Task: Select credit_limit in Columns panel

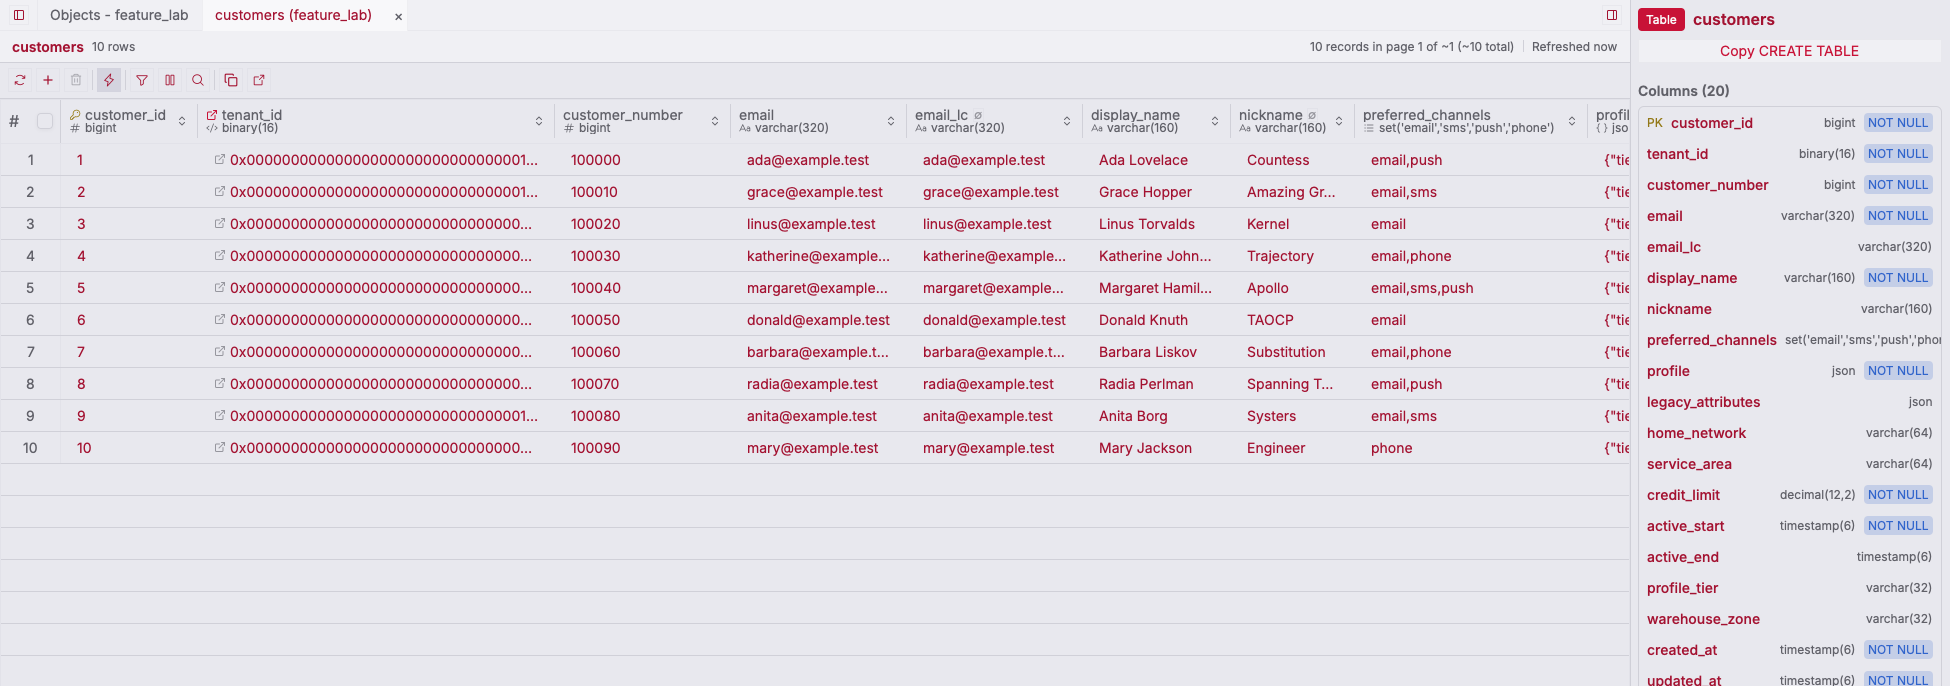Action: [x=1789, y=495]
